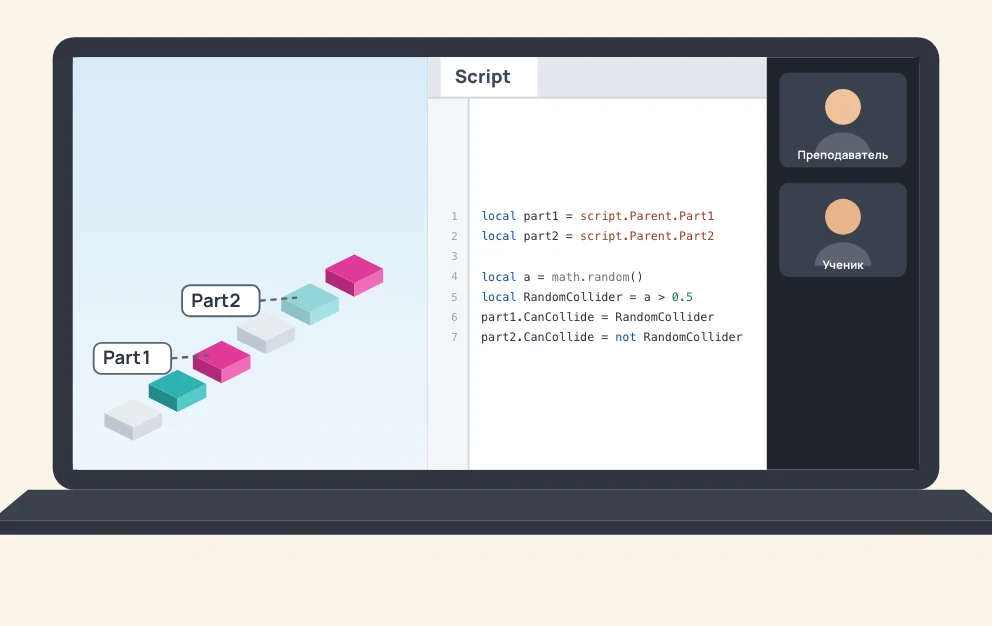Click the '0.5' value in line 5
This screenshot has width=992, height=626.
click(682, 297)
